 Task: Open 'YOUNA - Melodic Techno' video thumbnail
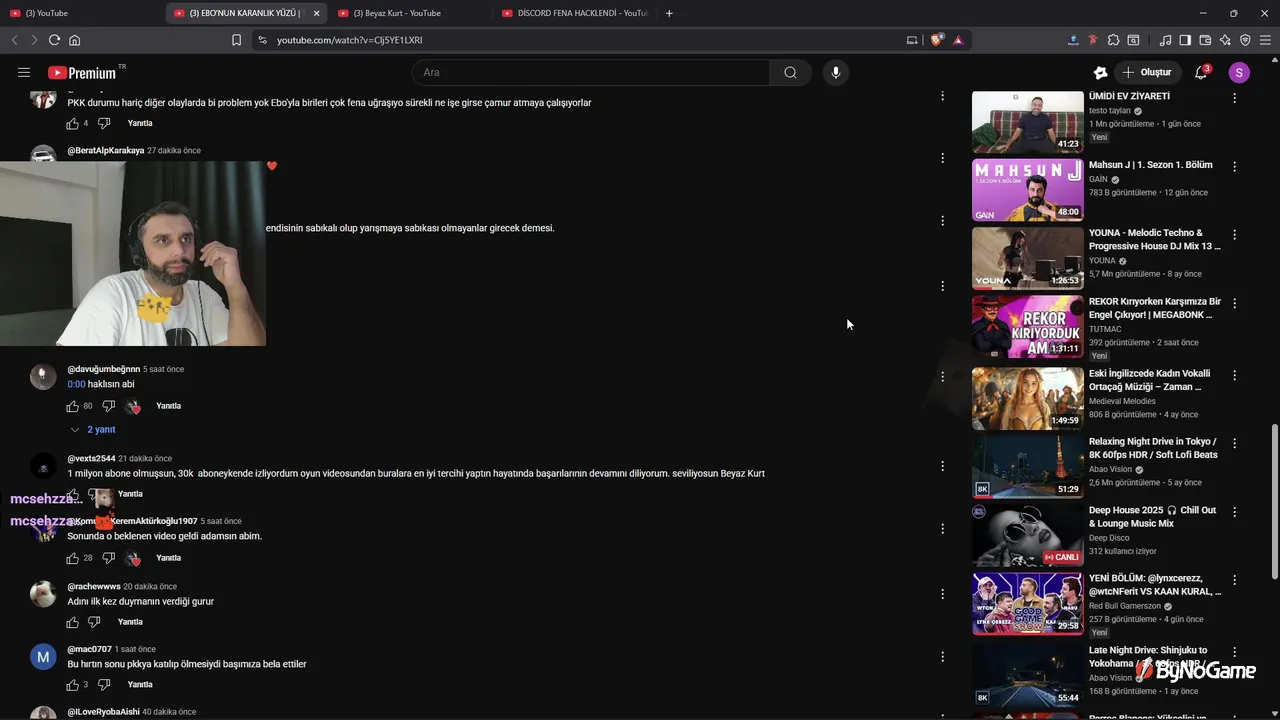pos(1027,258)
